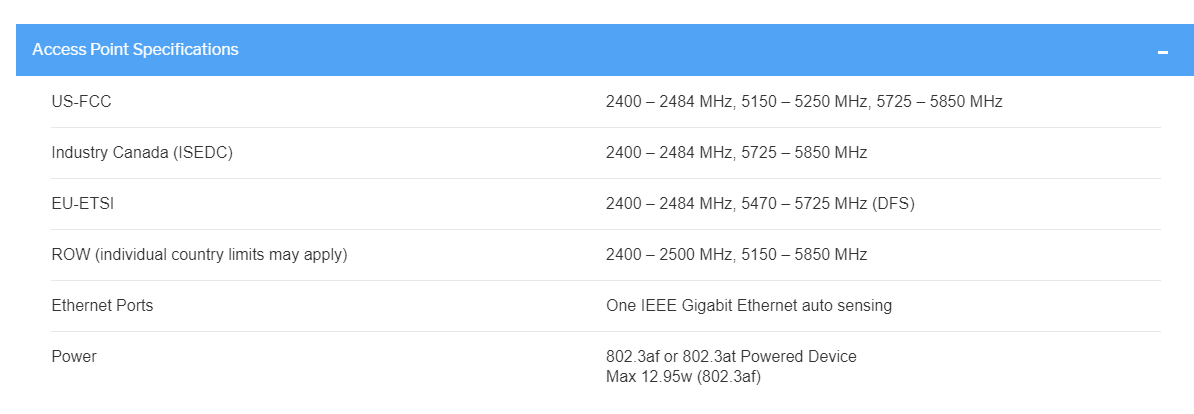Screen dimensions: 1194x414
Task: Click the (DFS) text in EU-ETSI row
Action: (894, 203)
